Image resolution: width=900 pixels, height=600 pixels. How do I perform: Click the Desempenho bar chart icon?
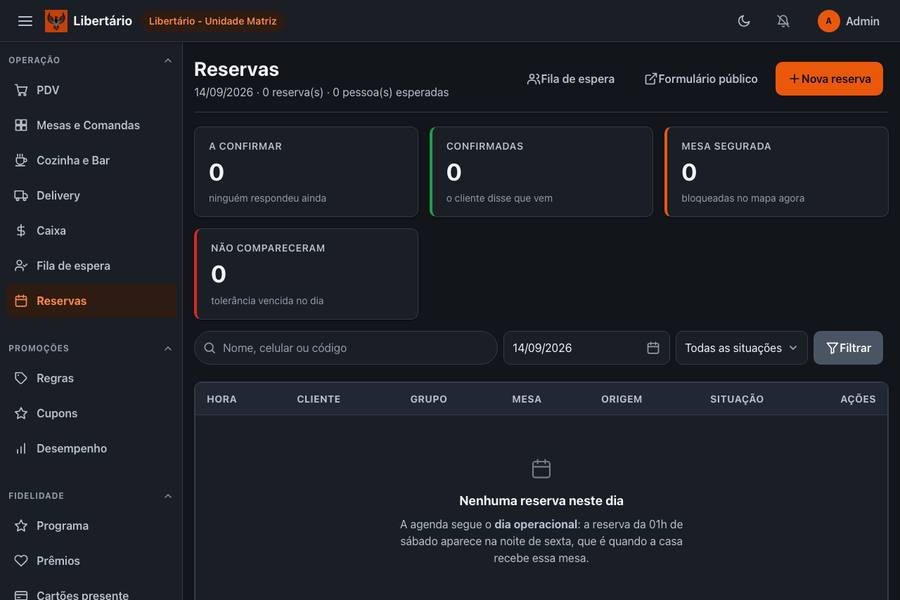21,448
